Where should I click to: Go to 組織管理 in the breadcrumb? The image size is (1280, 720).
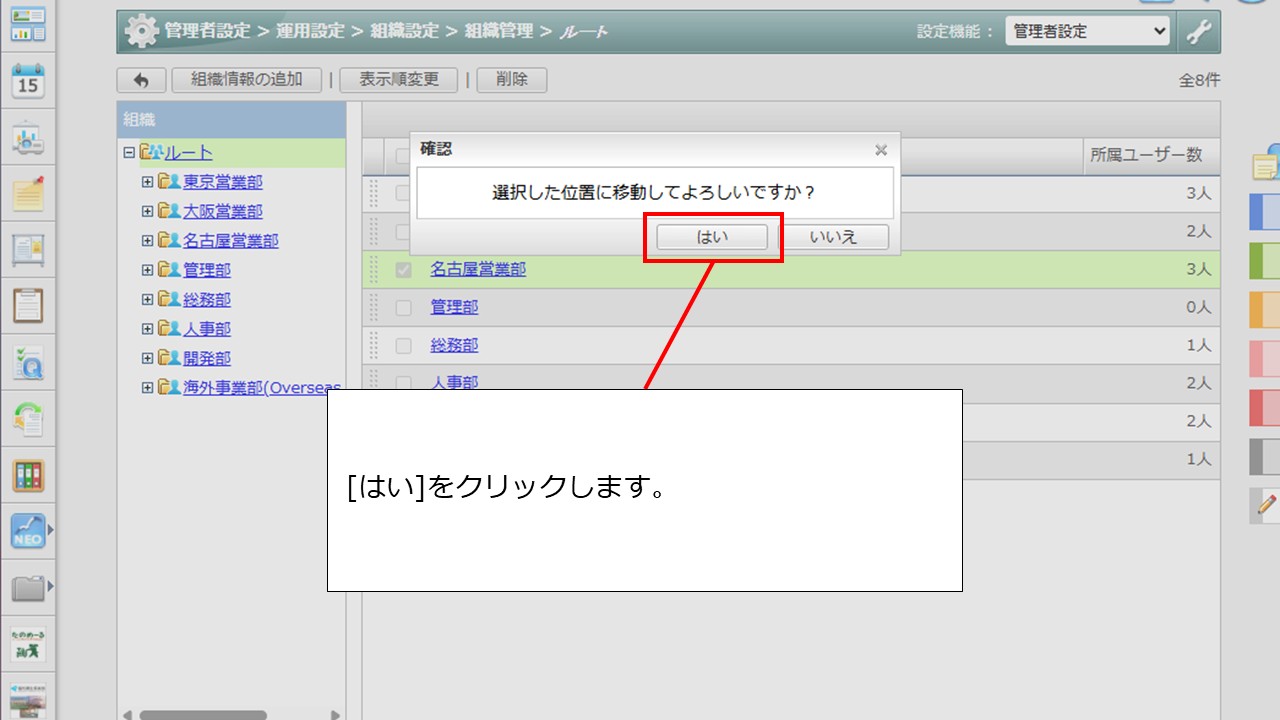point(499,31)
